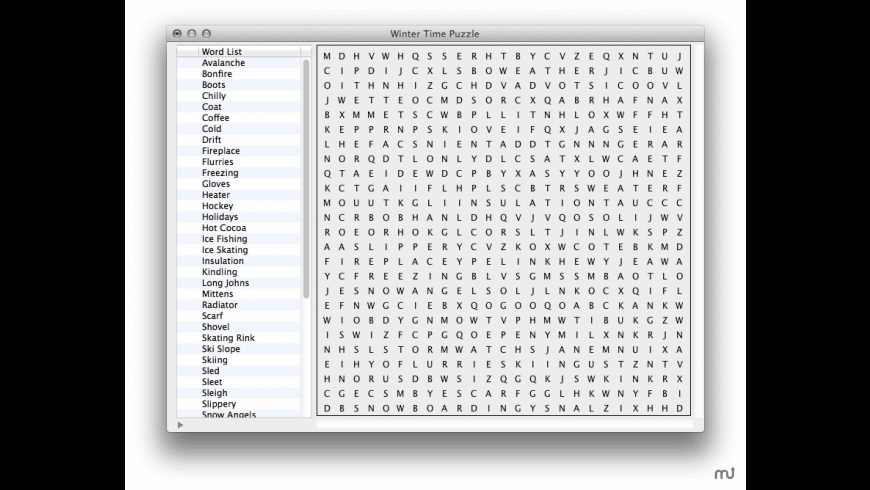
Task: Click the disclosure triangle below the word list
Action: click(x=180, y=425)
